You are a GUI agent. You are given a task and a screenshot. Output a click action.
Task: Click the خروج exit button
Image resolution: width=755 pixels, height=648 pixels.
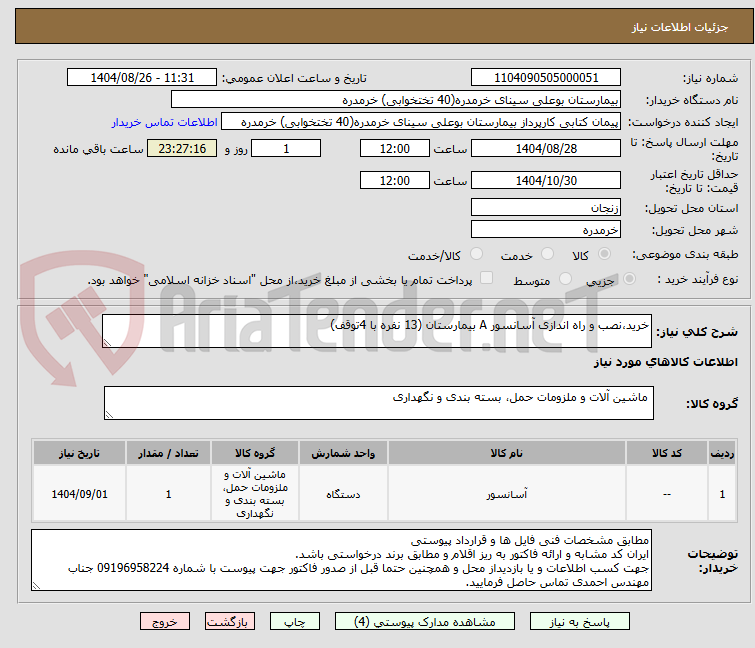point(165,621)
